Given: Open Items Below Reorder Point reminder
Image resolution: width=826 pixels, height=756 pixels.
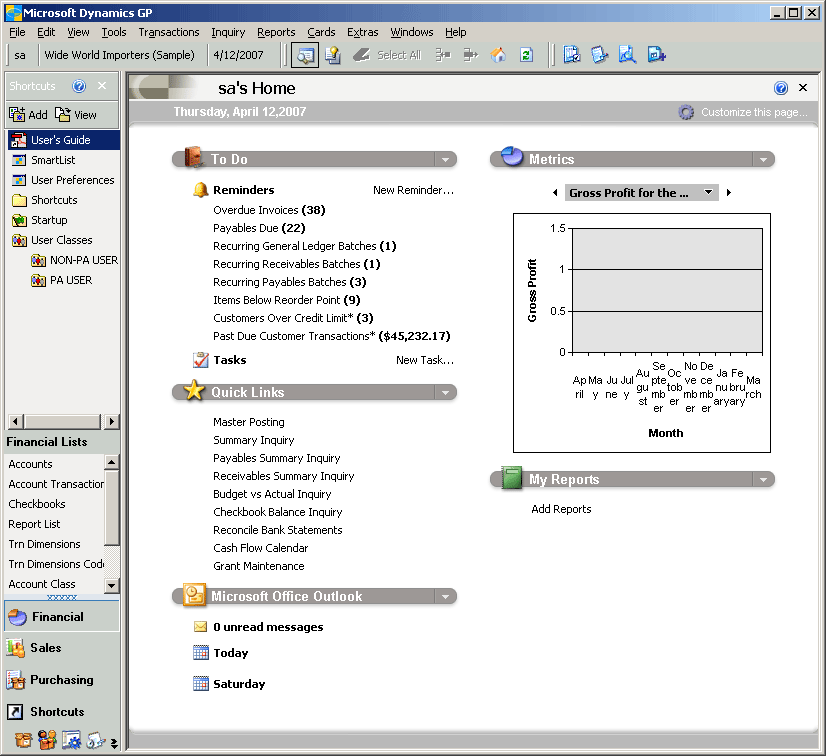Looking at the screenshot, I should coord(287,300).
